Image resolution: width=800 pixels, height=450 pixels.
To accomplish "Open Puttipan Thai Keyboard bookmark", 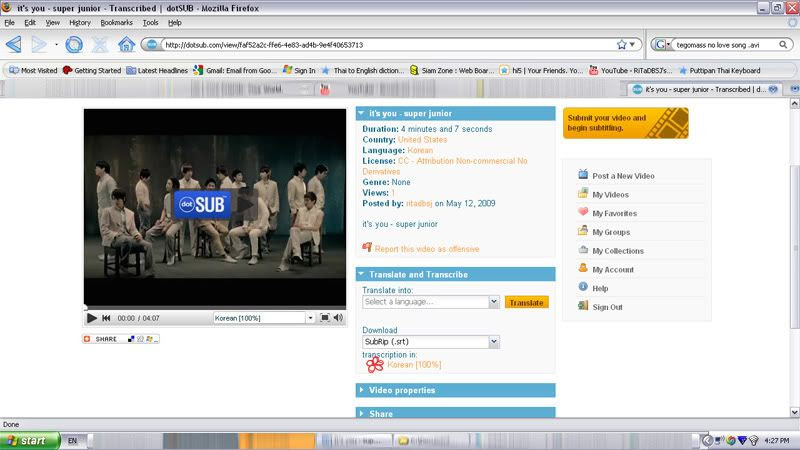I will pyautogui.click(x=719, y=70).
